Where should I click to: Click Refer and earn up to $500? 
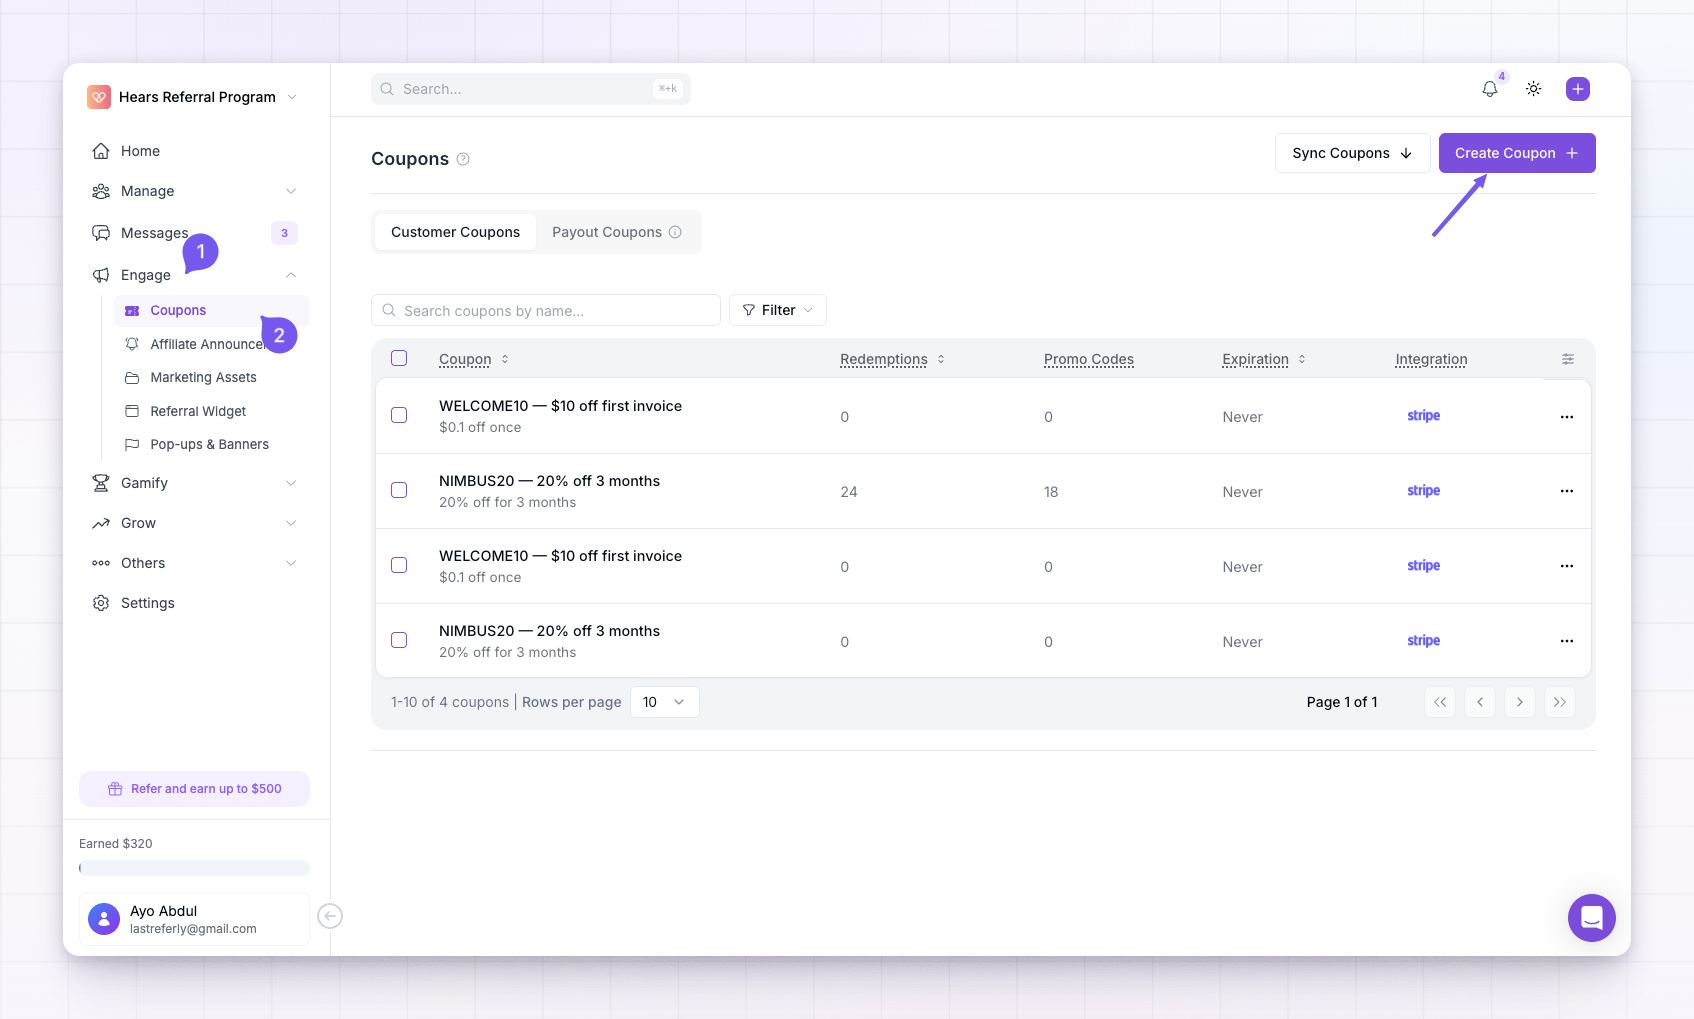click(194, 789)
